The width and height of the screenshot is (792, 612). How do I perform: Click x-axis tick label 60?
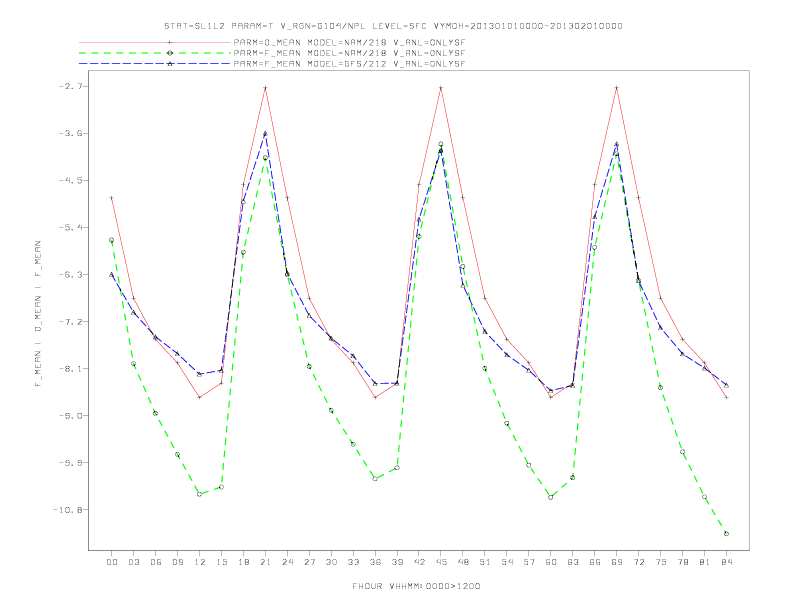(x=551, y=562)
